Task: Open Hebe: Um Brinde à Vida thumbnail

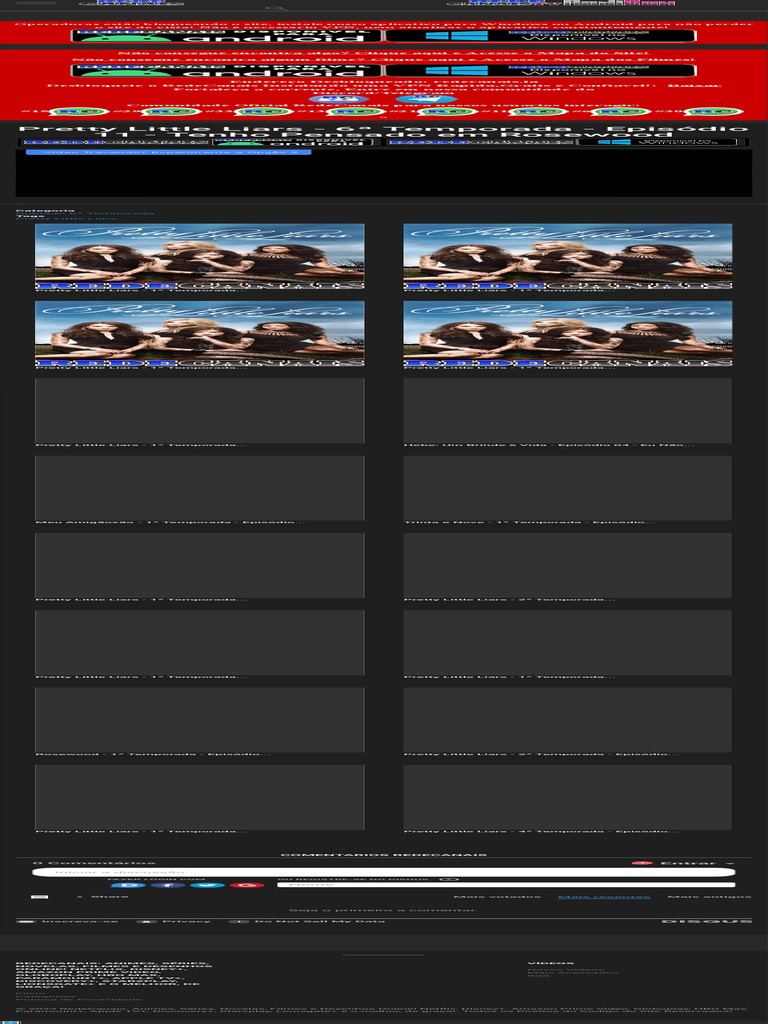Action: point(568,410)
